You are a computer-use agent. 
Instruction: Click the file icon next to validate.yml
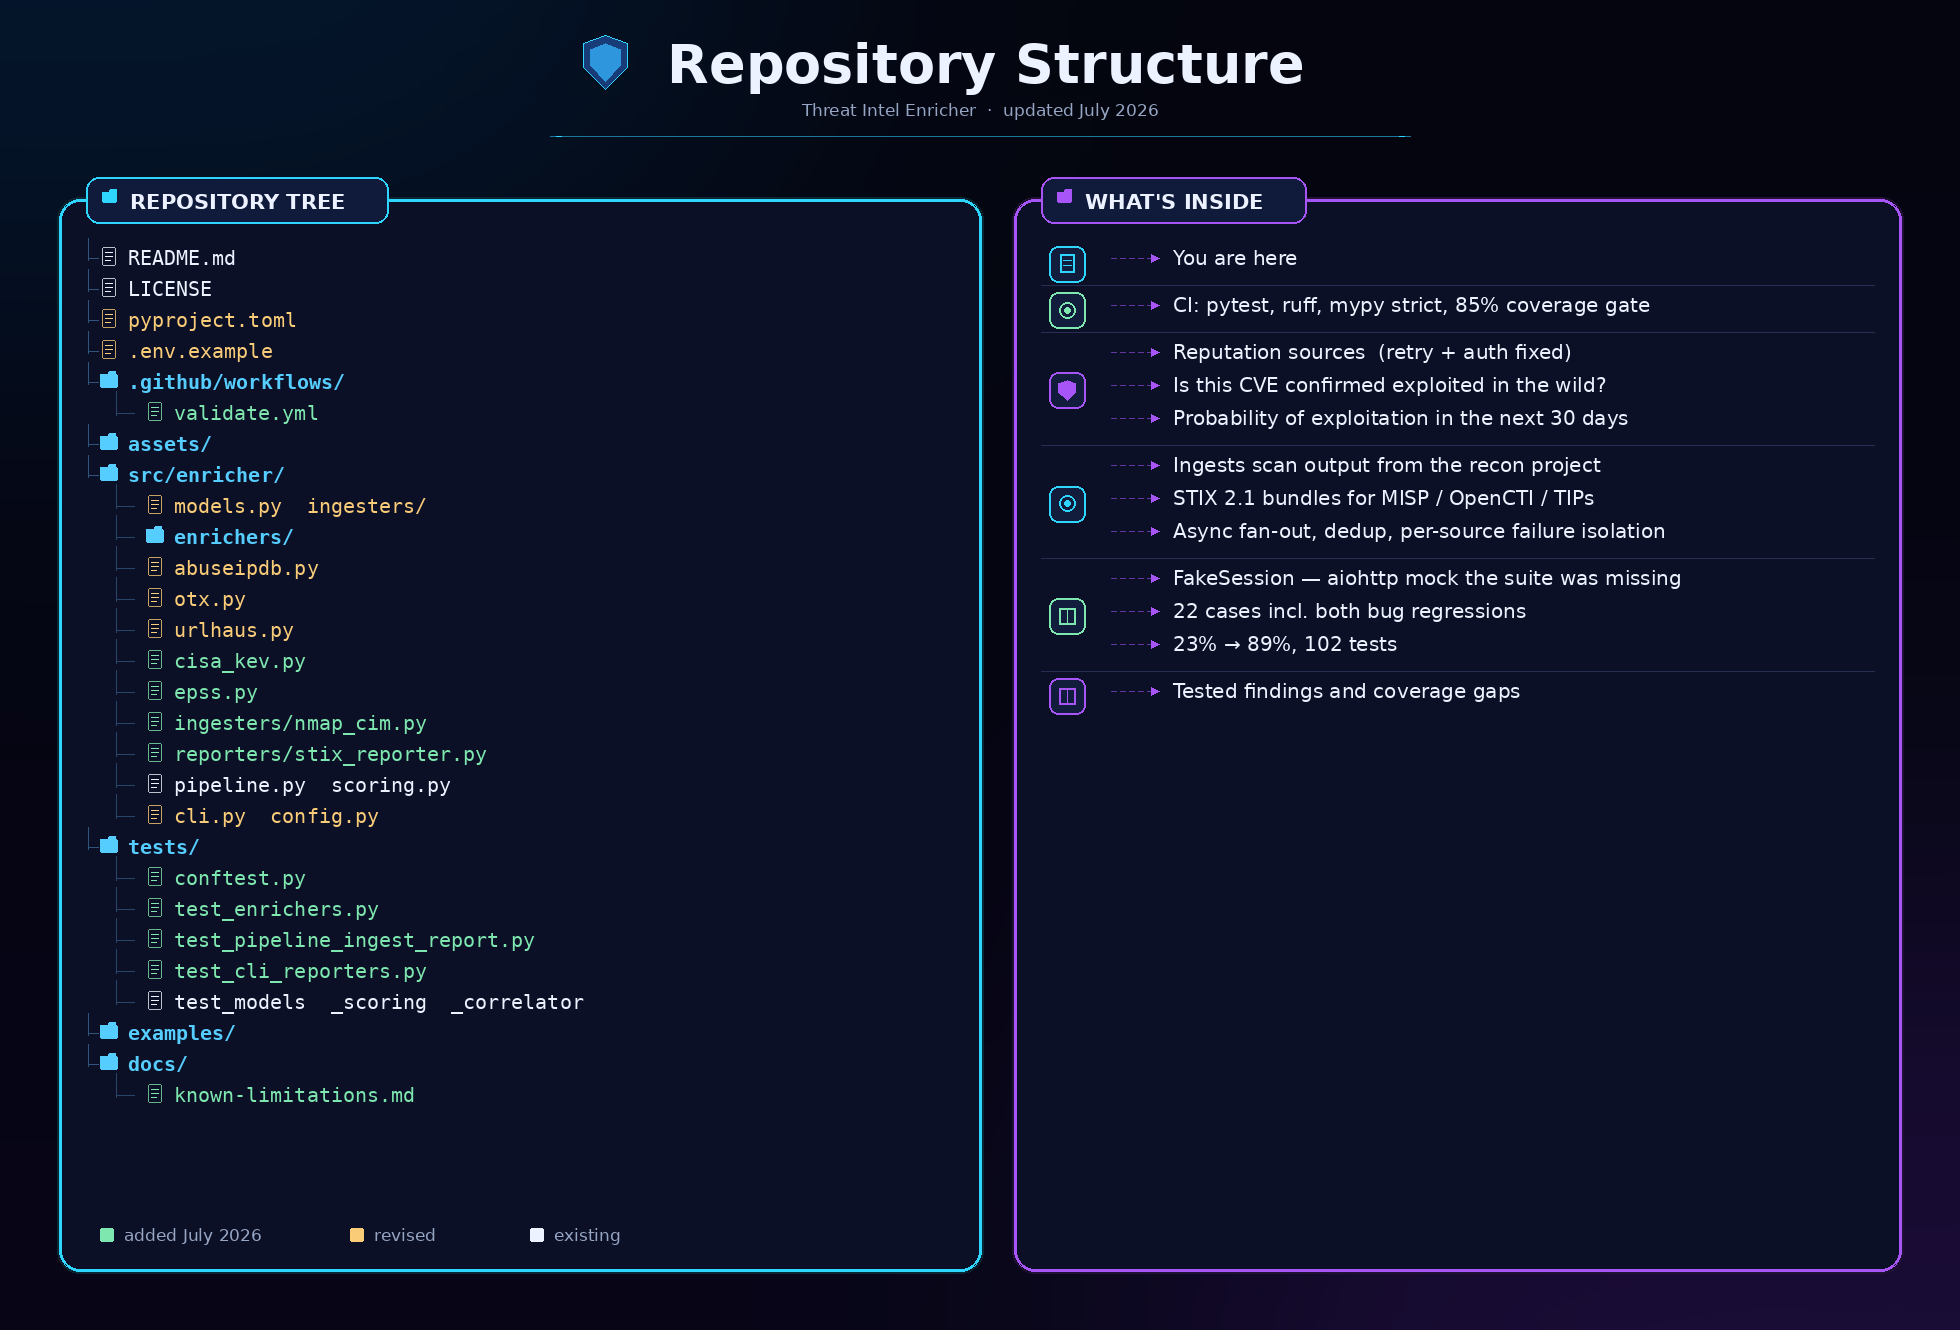[x=155, y=412]
